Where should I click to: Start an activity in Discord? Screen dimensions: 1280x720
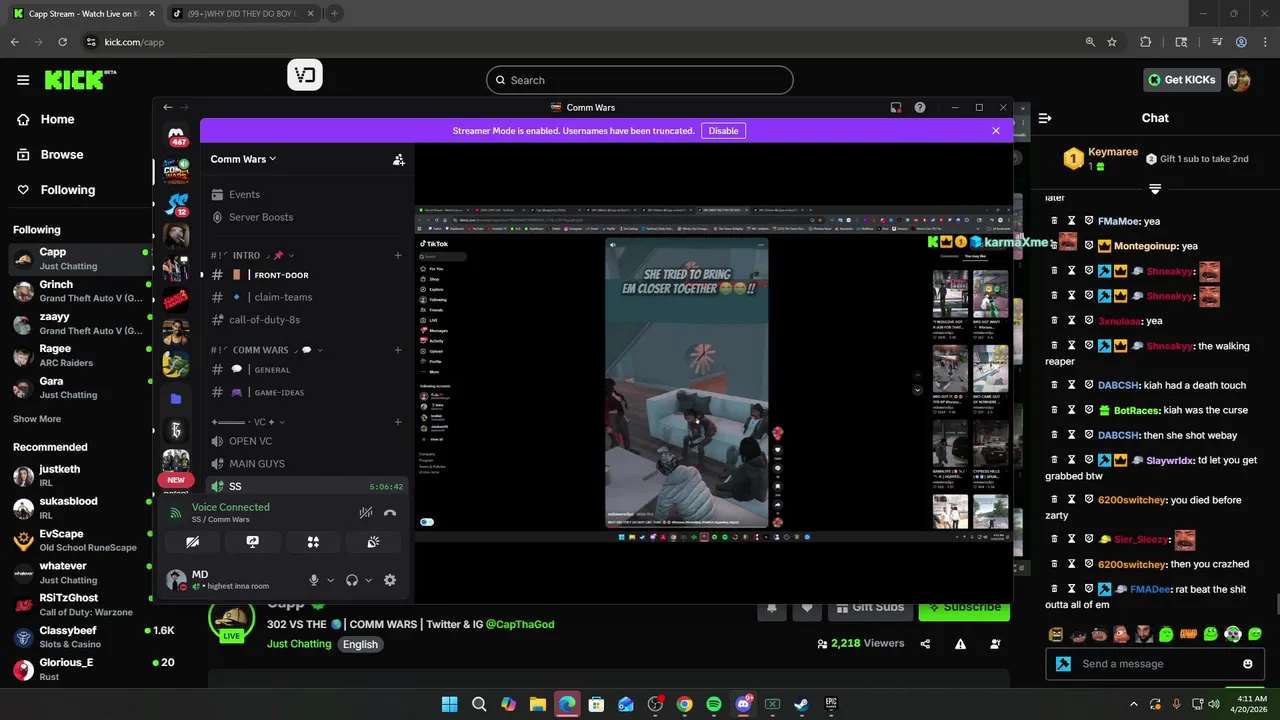pyautogui.click(x=313, y=542)
